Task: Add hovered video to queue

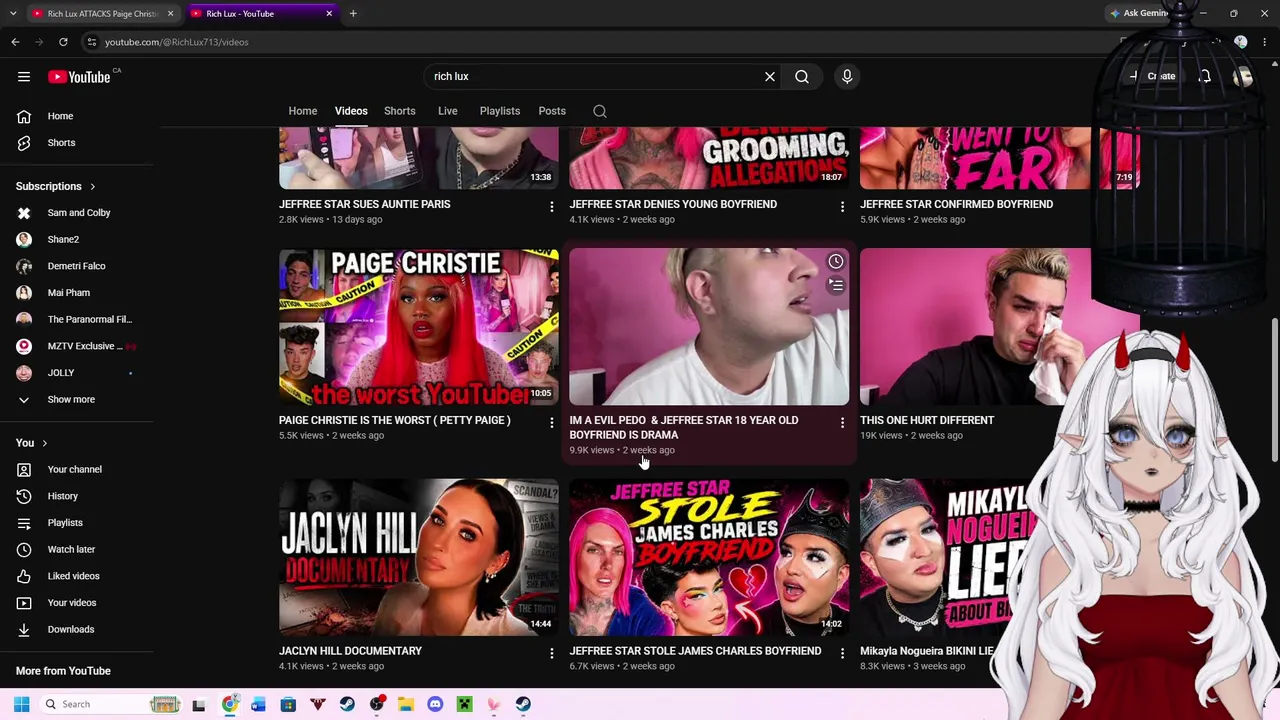Action: 836,286
